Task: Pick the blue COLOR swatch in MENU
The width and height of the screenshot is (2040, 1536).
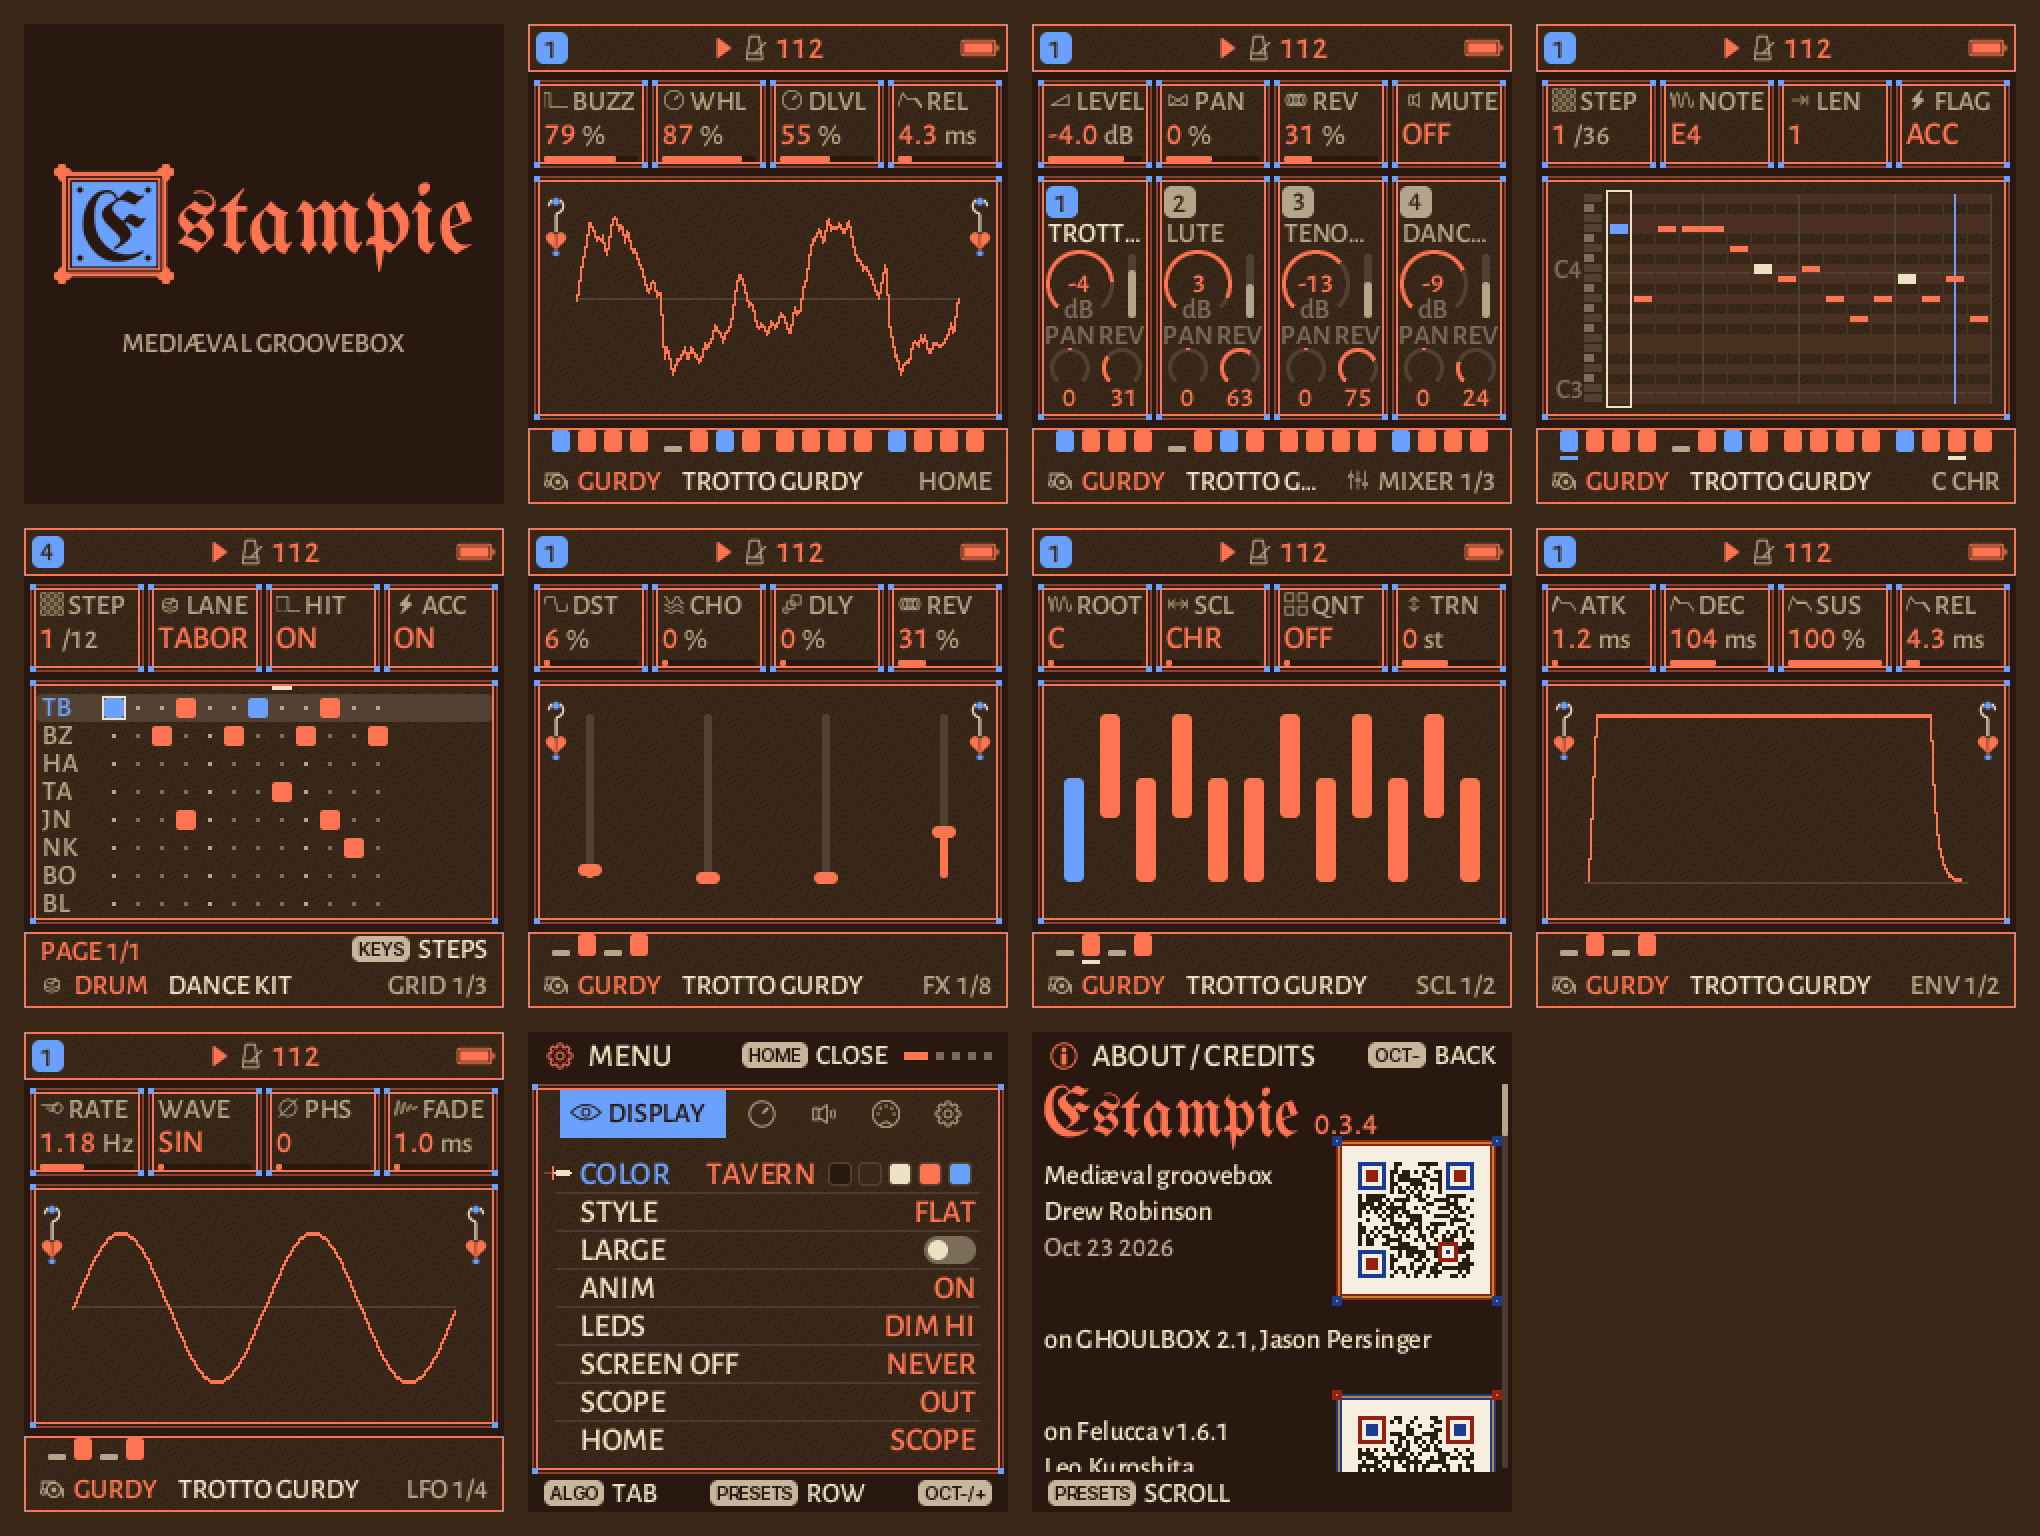Action: point(960,1174)
